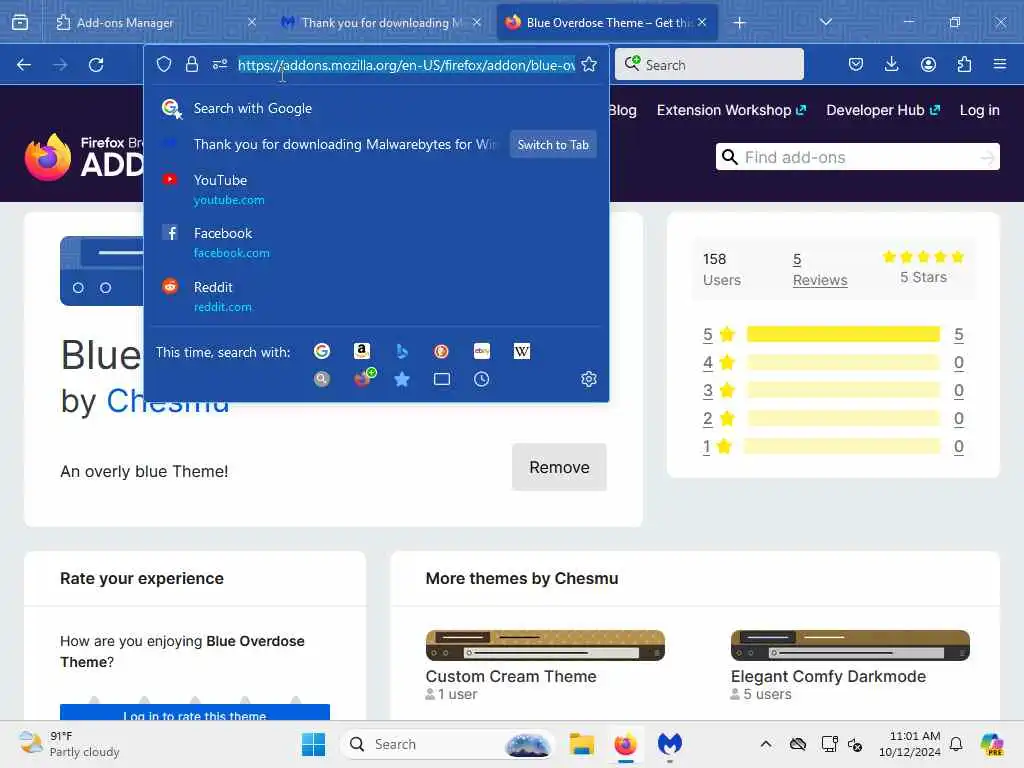The height and width of the screenshot is (768, 1024).
Task: Click the Find add-ons search field
Action: 857,157
